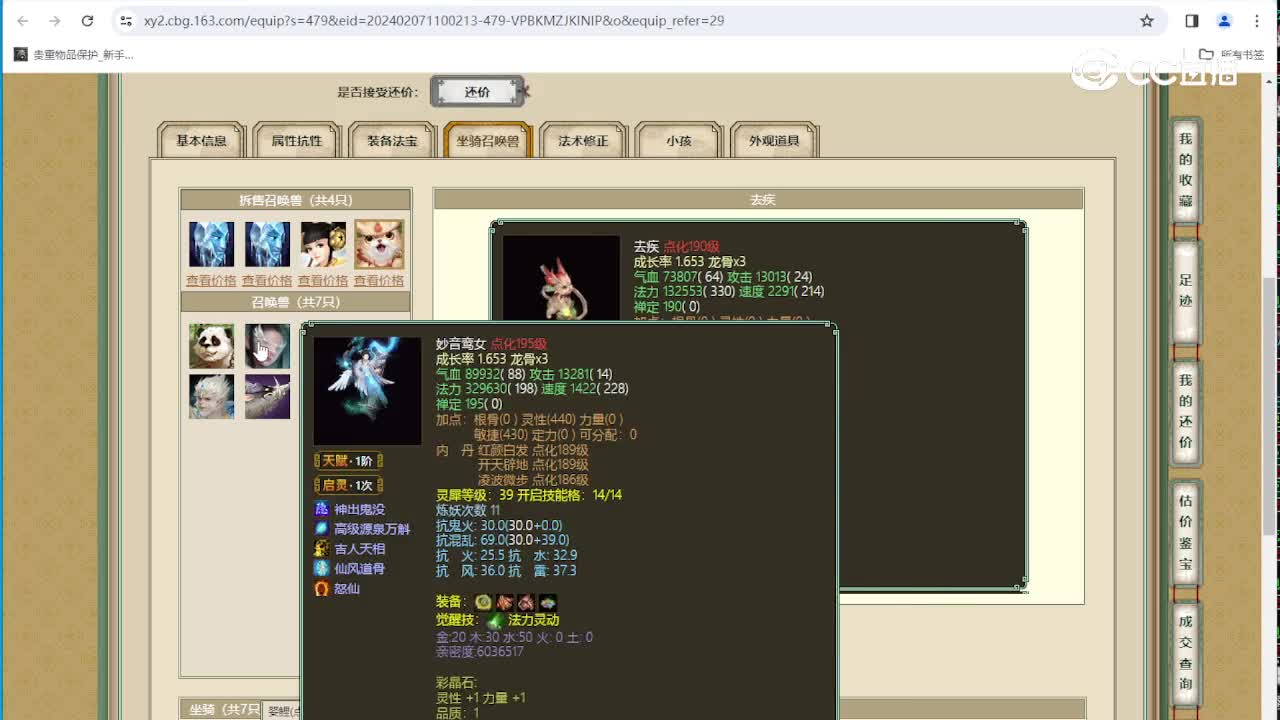Viewport: 1280px width, 720px height.
Task: View price under the girl pet portrait
Action: pyautogui.click(x=323, y=281)
